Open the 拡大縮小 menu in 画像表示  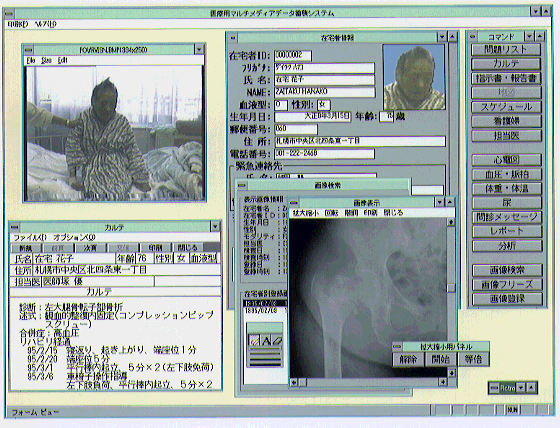point(305,213)
